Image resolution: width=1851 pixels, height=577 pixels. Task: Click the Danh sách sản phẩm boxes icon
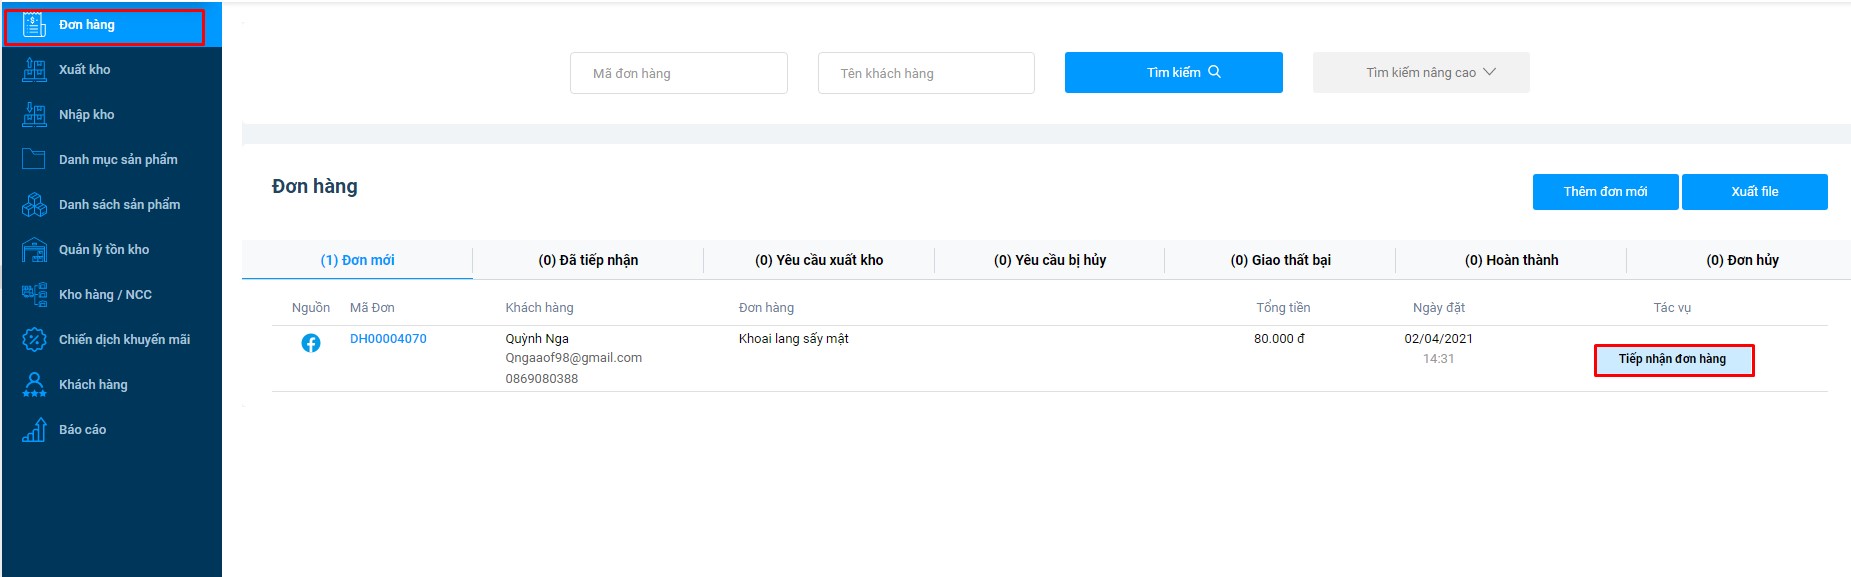(34, 205)
